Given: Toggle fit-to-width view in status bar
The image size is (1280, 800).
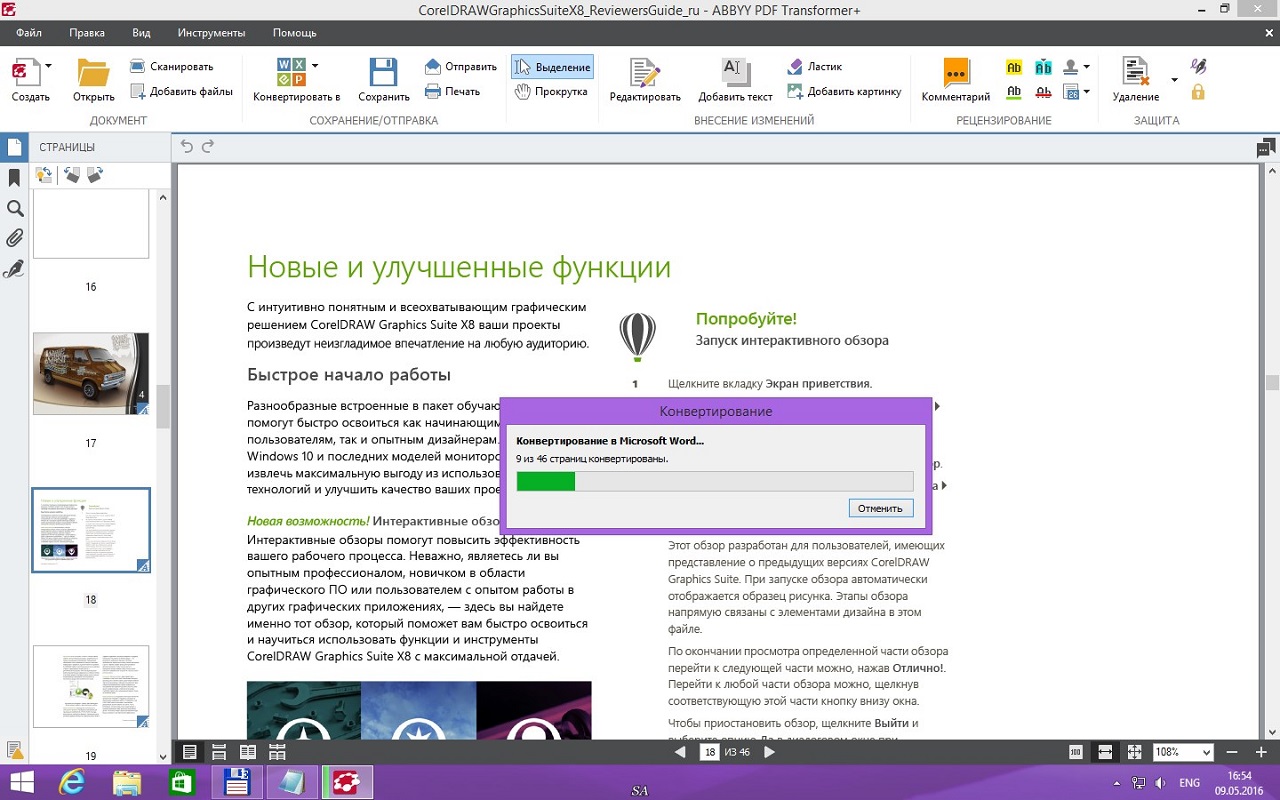Looking at the screenshot, I should 1105,752.
